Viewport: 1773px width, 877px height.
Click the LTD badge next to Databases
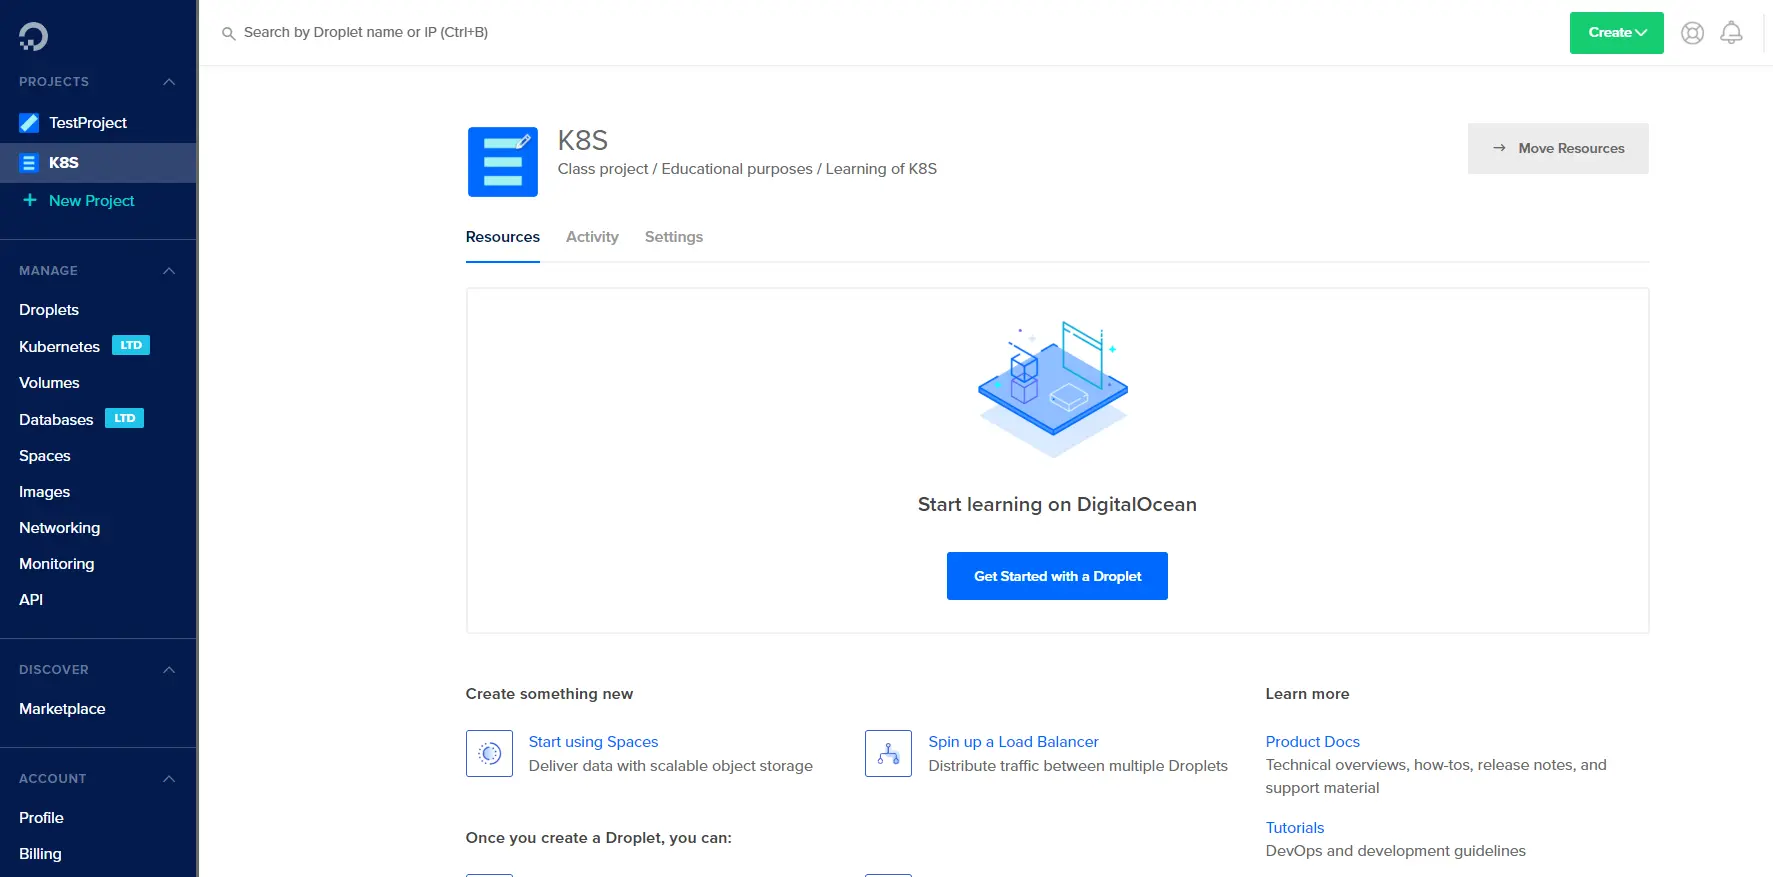coord(124,419)
